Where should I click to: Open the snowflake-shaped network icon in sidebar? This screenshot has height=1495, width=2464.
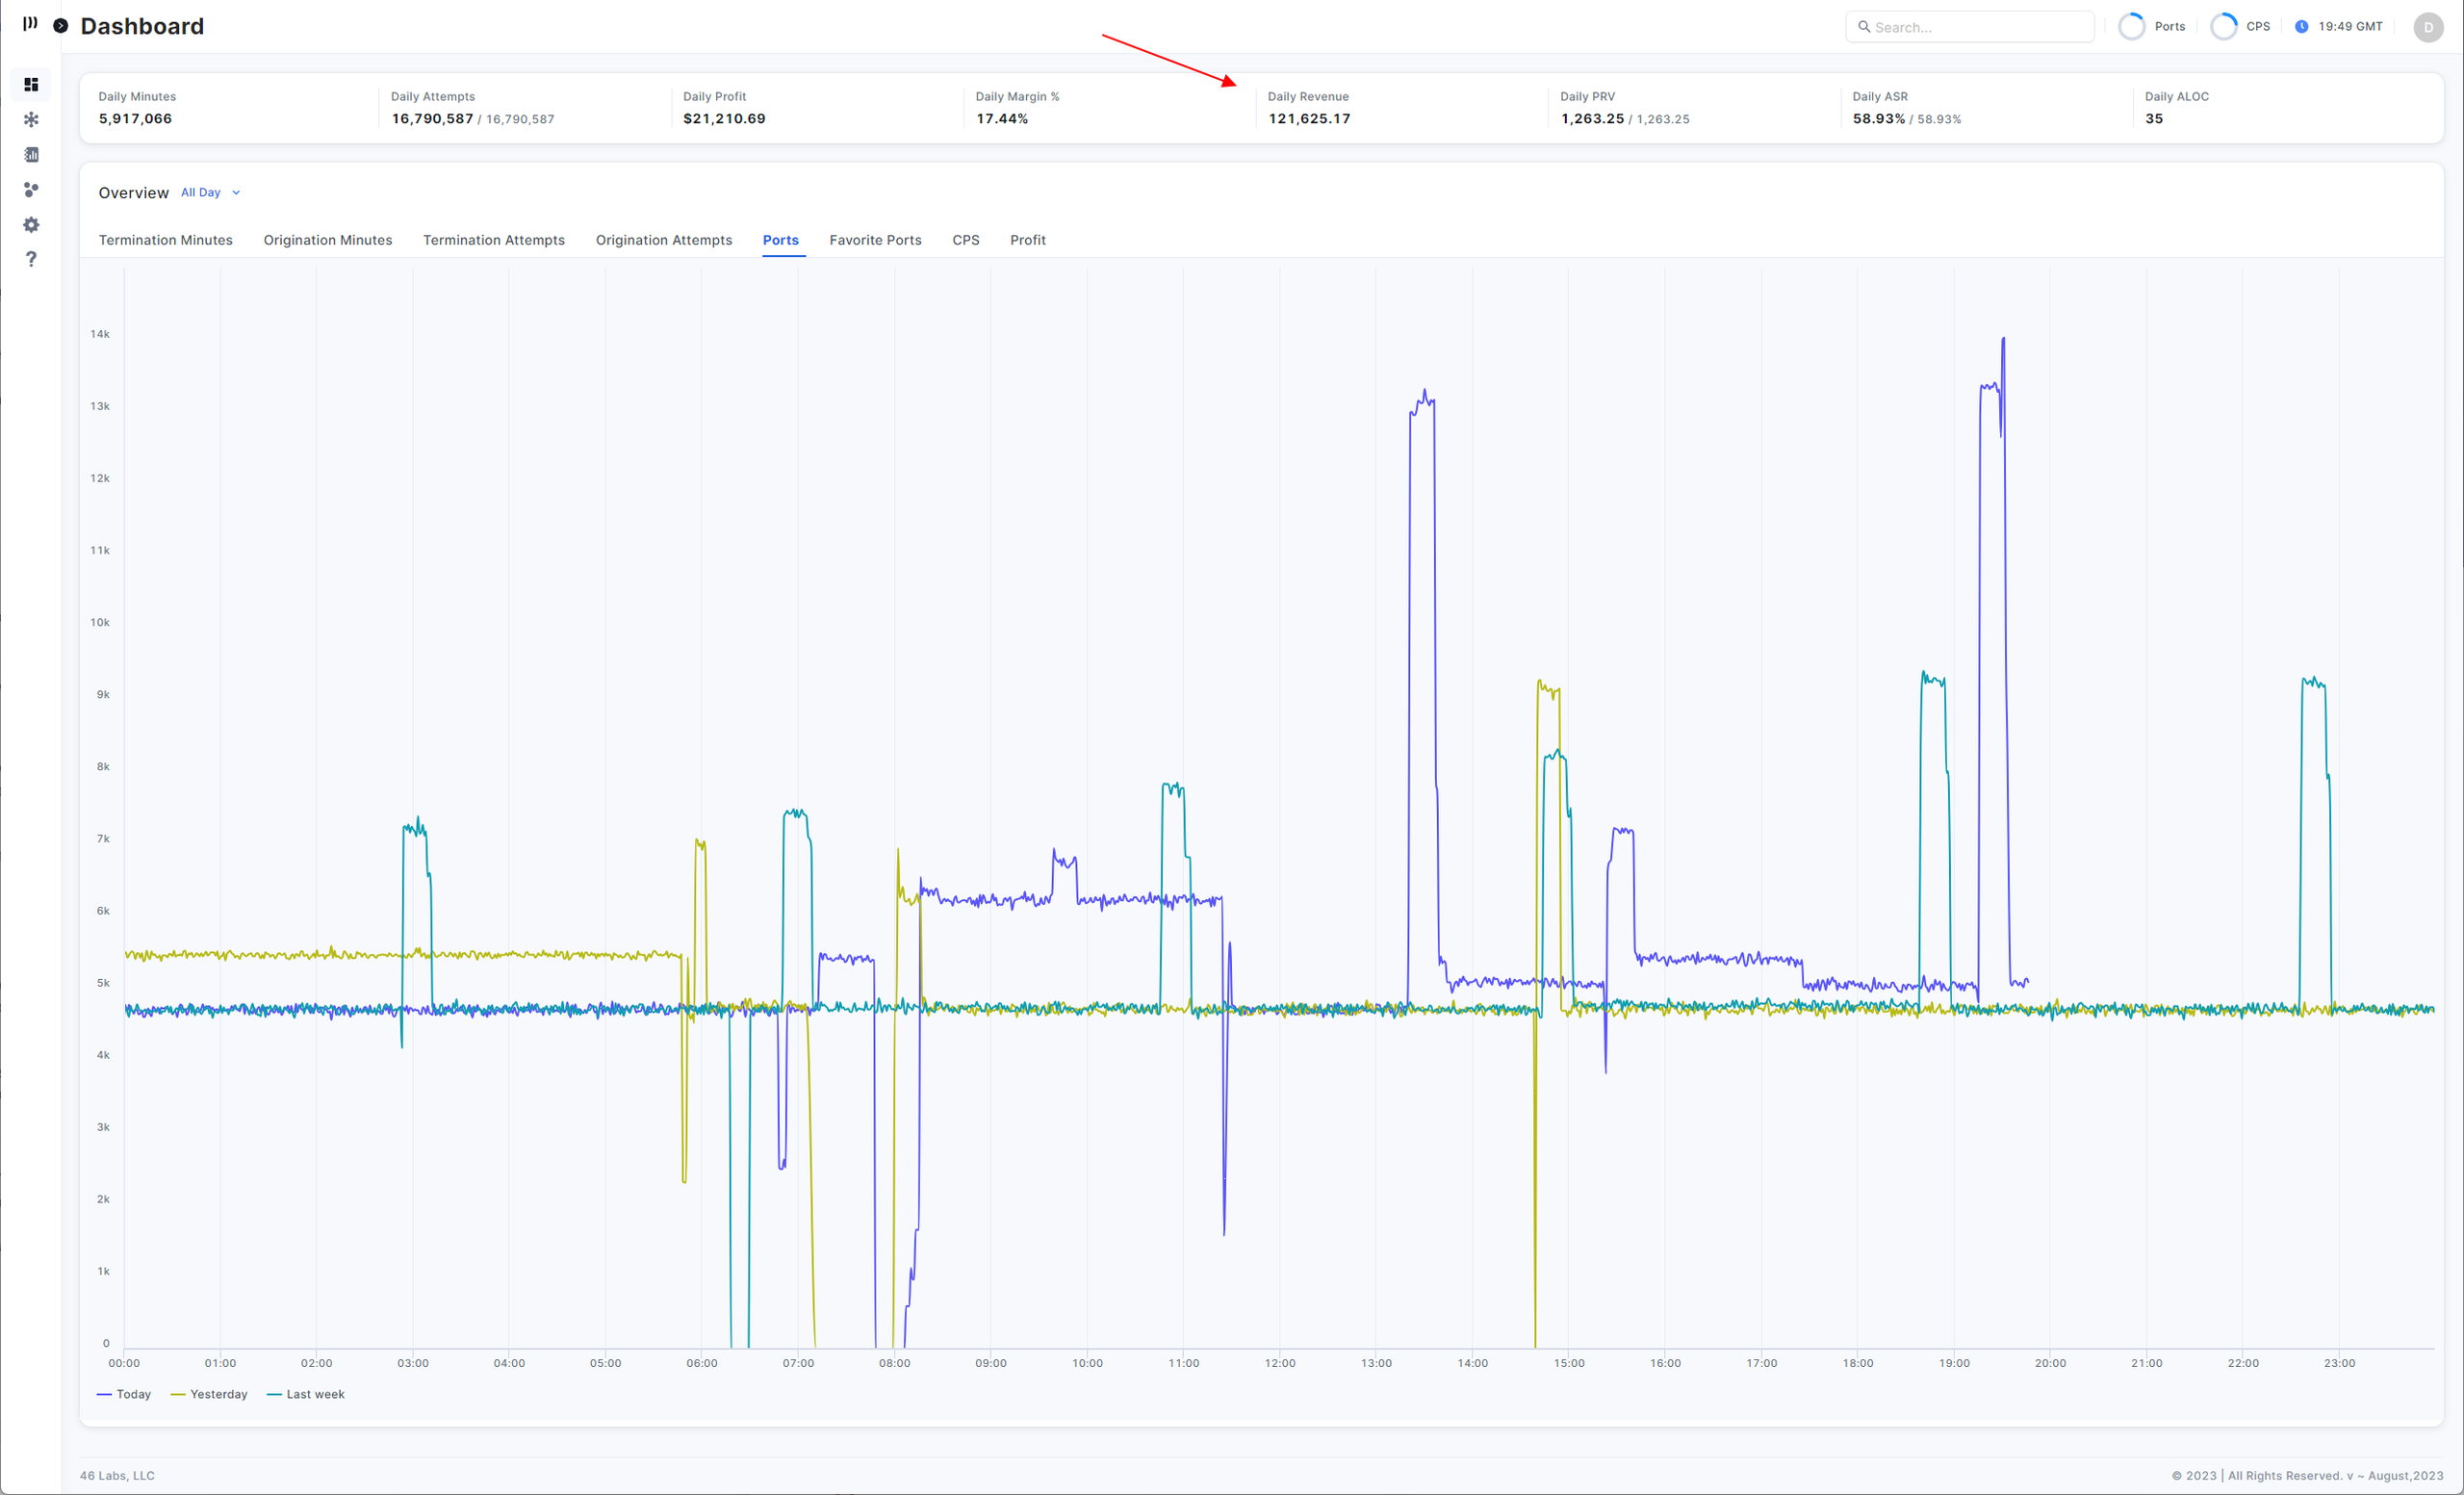31,120
